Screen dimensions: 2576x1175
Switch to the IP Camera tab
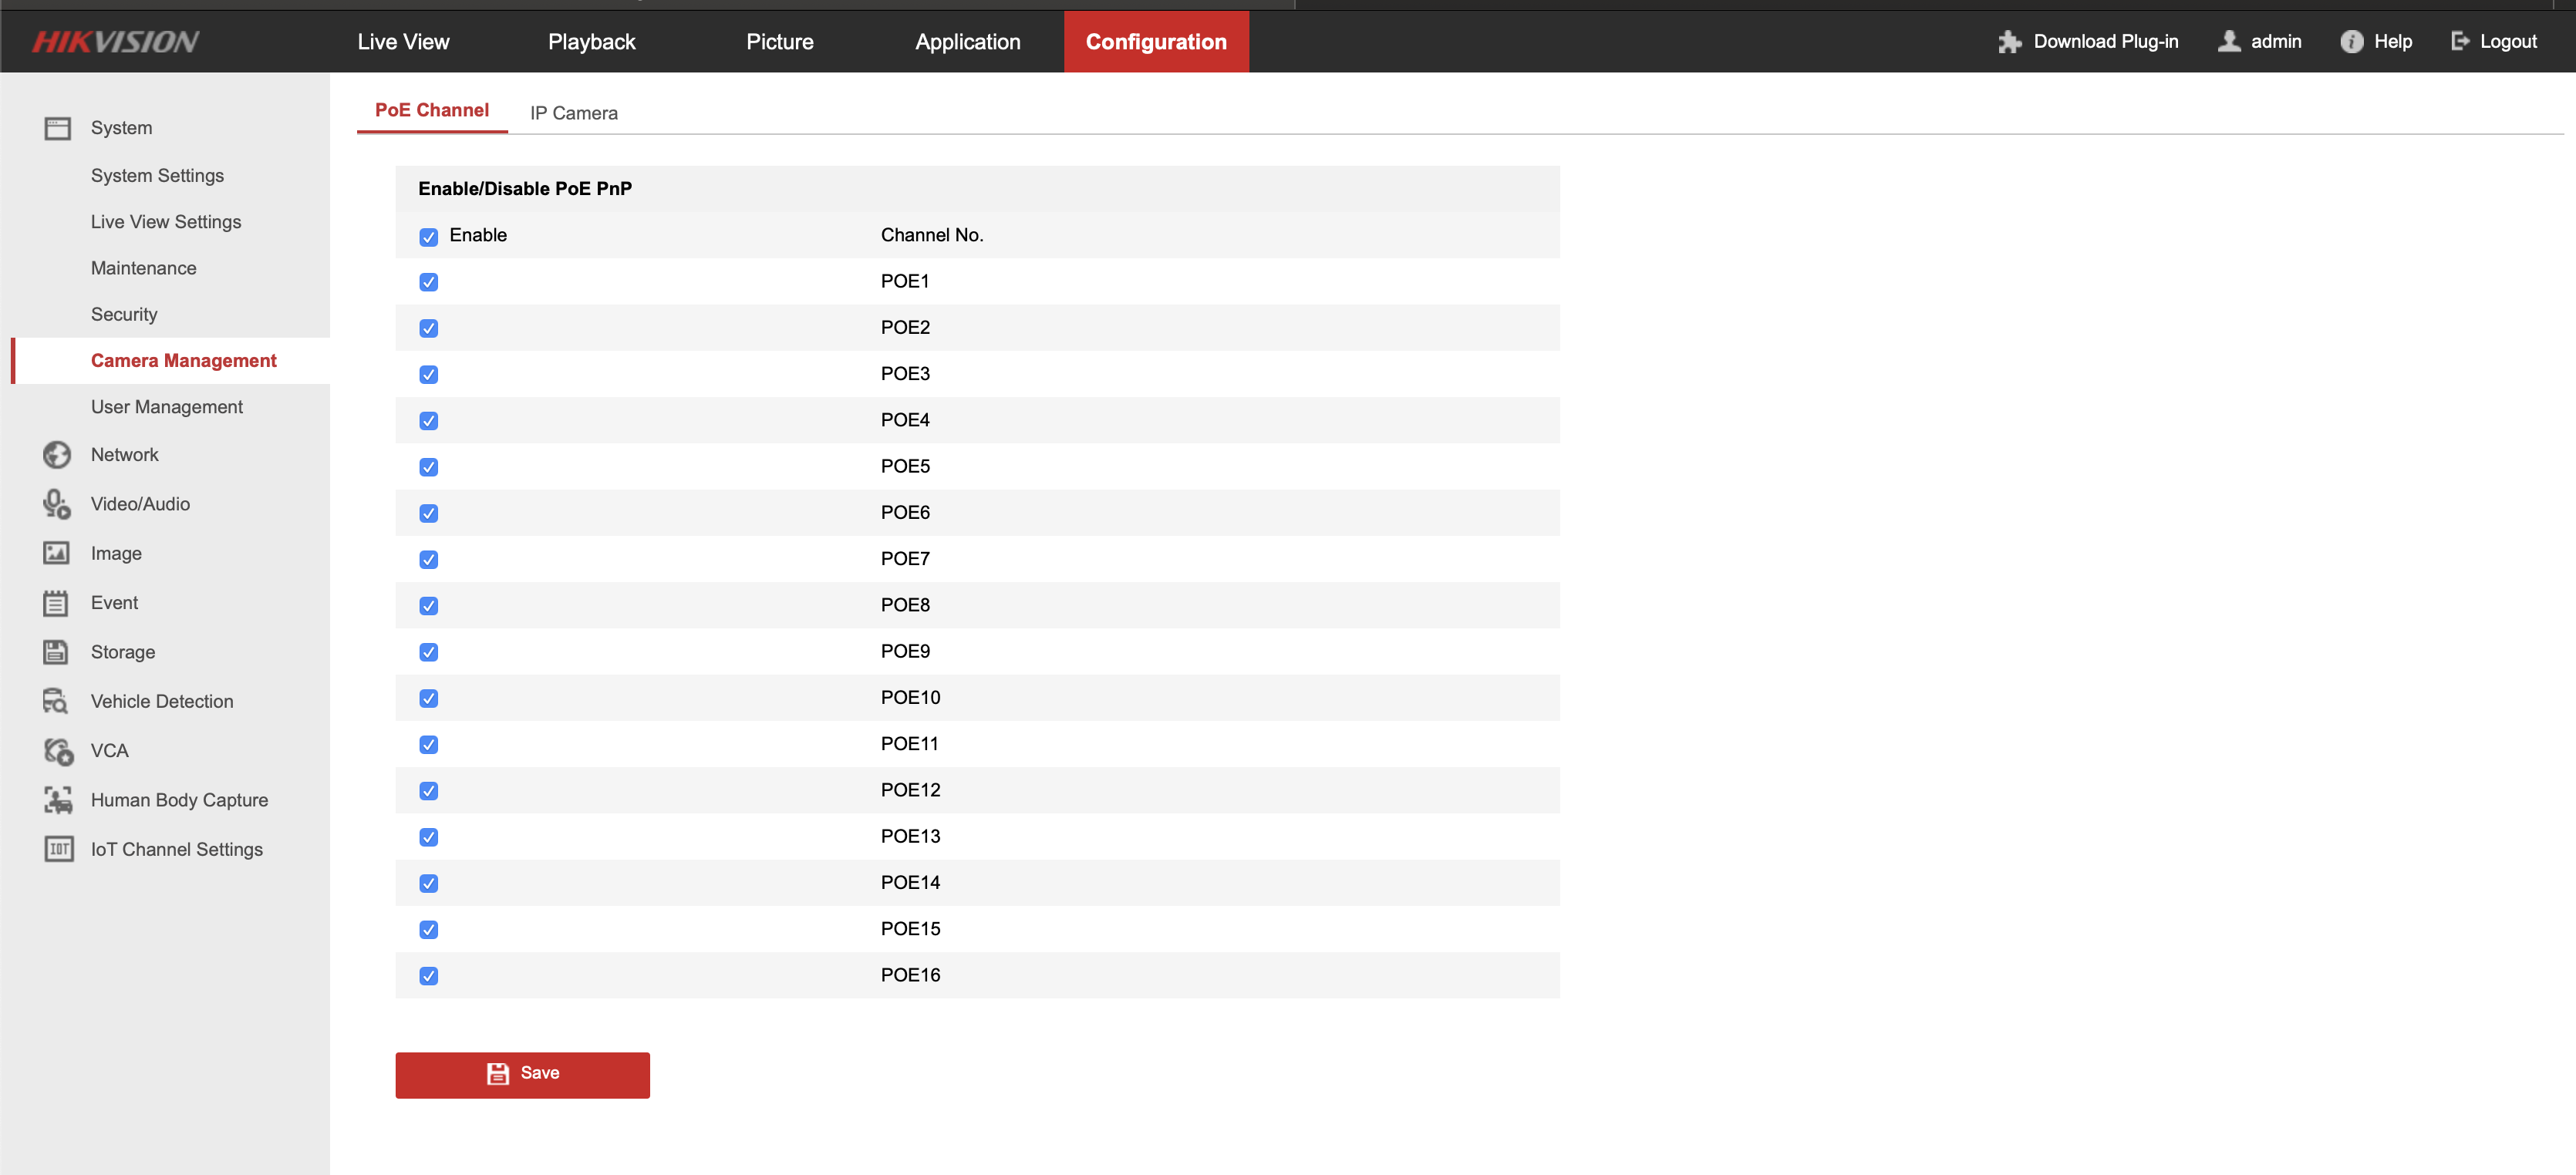(573, 113)
